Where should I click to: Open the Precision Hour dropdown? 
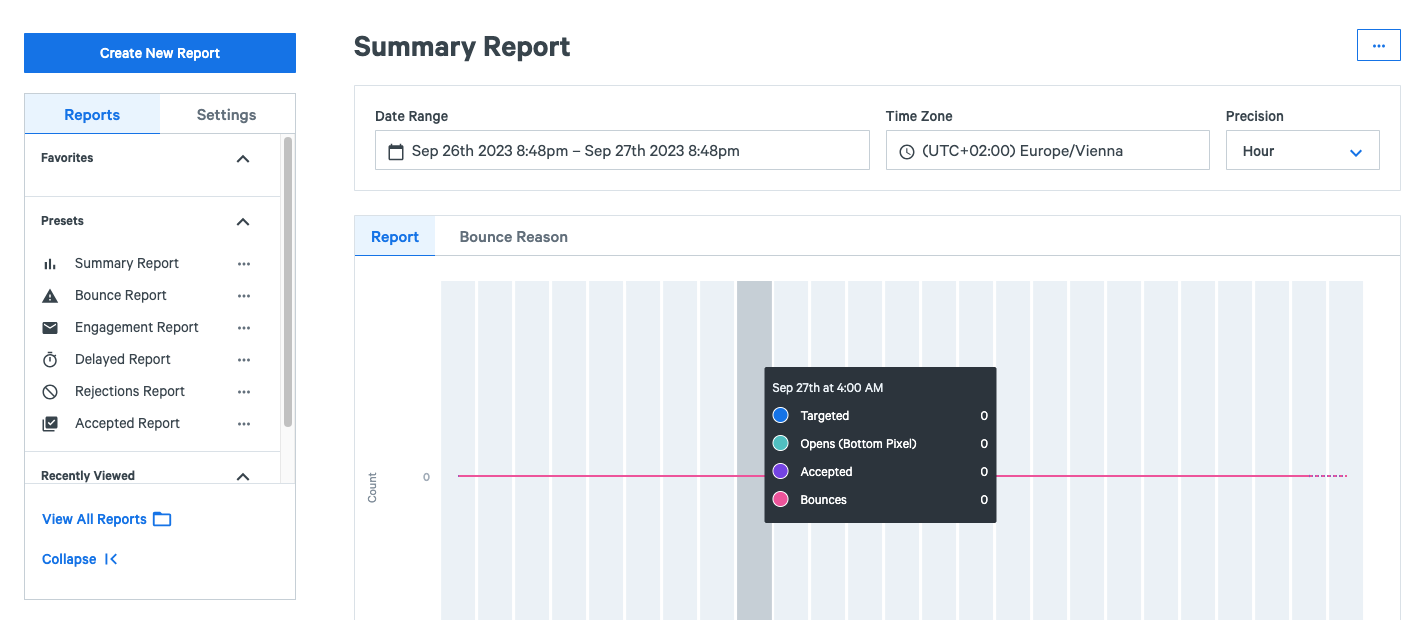click(1302, 151)
